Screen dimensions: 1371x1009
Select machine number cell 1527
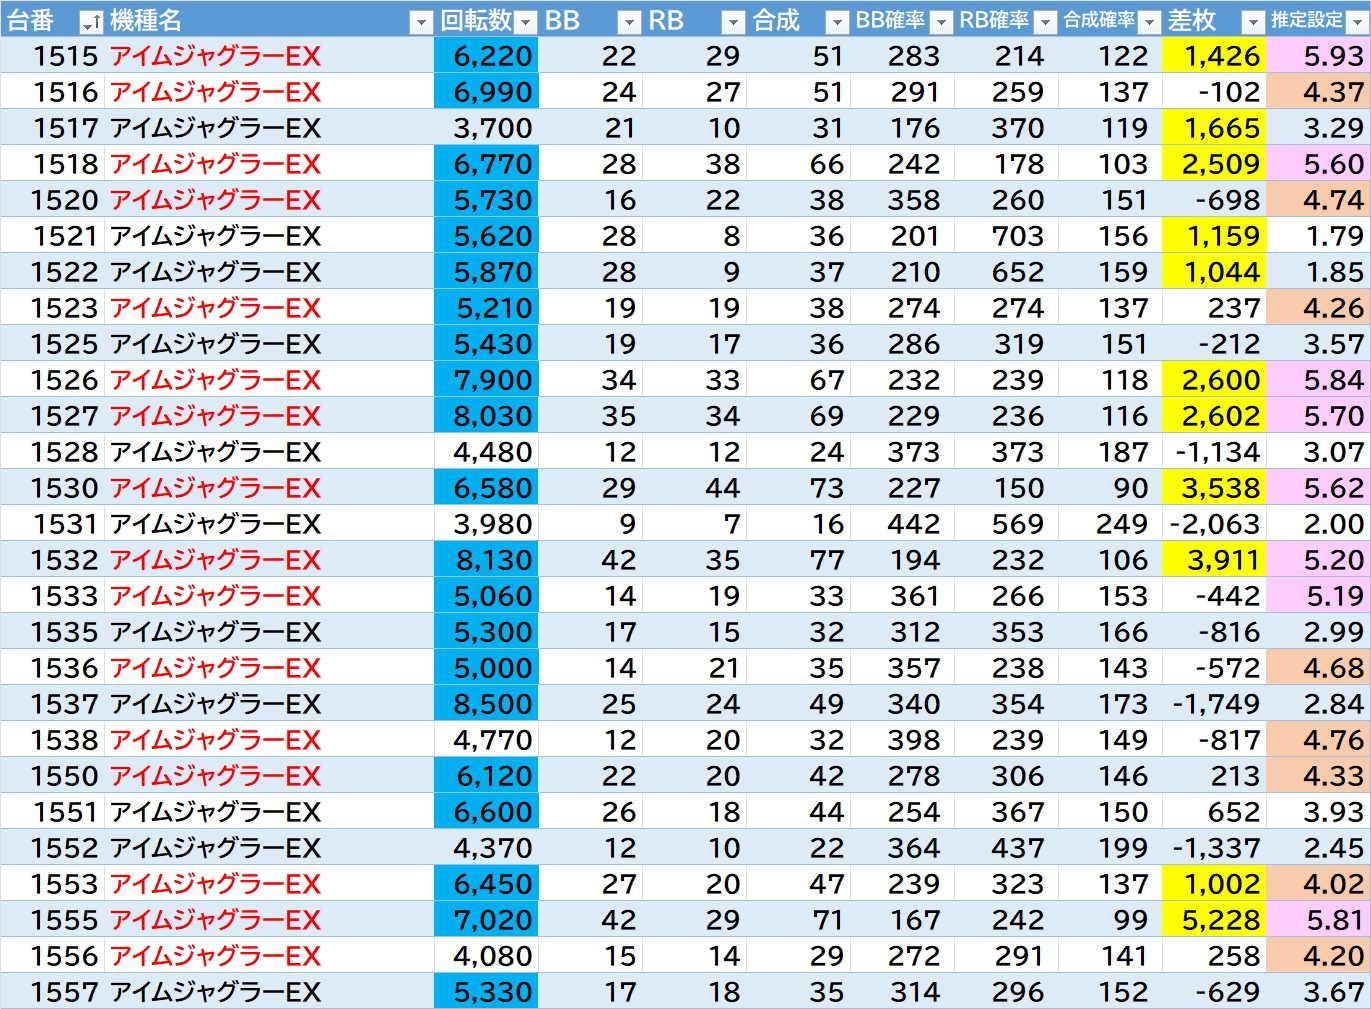pyautogui.click(x=52, y=416)
